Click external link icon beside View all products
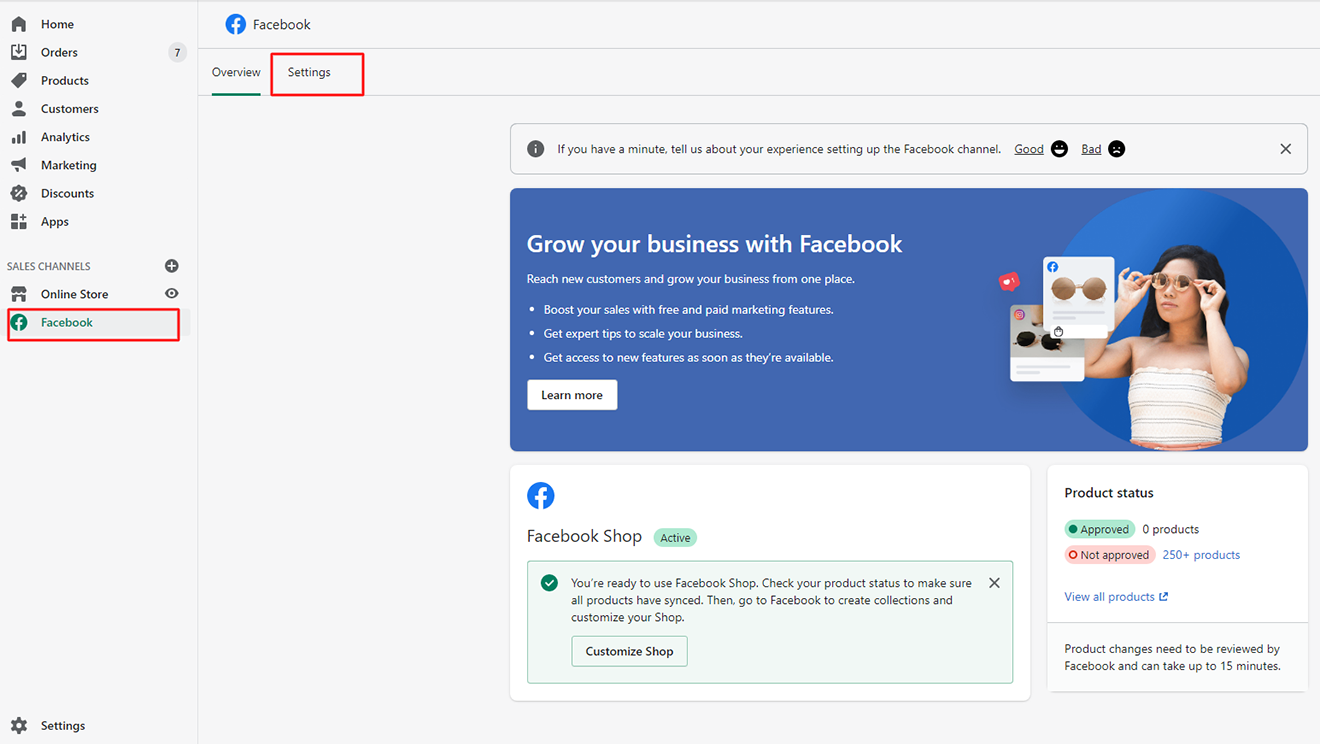This screenshot has height=744, width=1320. pyautogui.click(x=1163, y=597)
